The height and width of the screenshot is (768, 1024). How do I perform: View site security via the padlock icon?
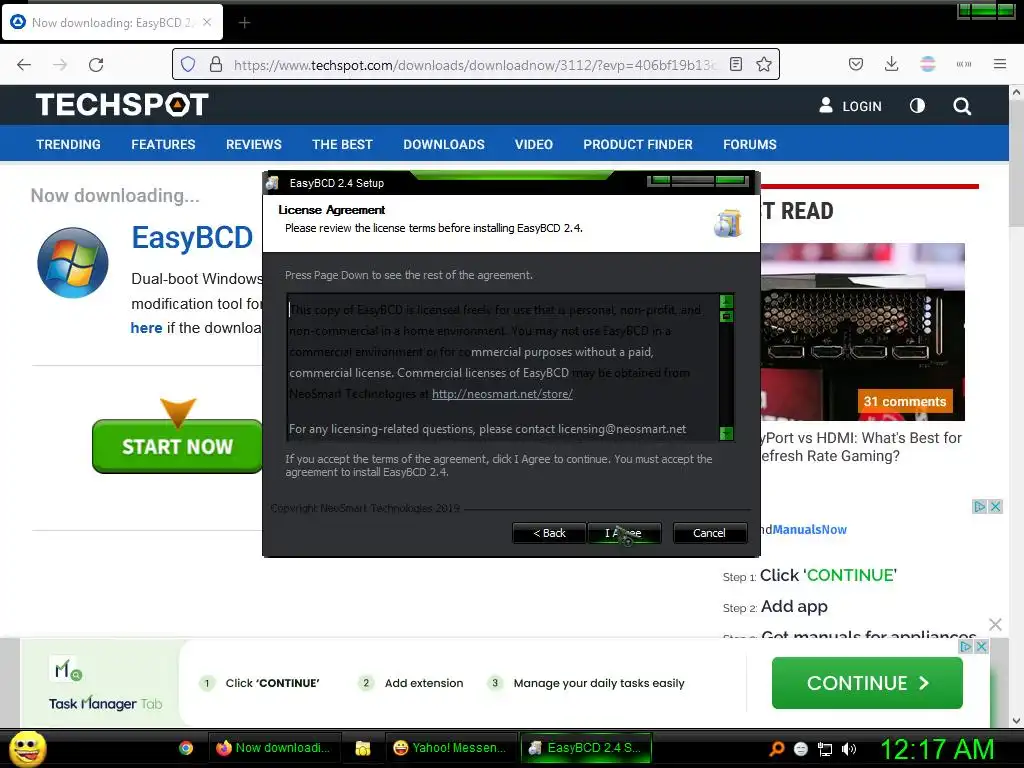click(216, 64)
